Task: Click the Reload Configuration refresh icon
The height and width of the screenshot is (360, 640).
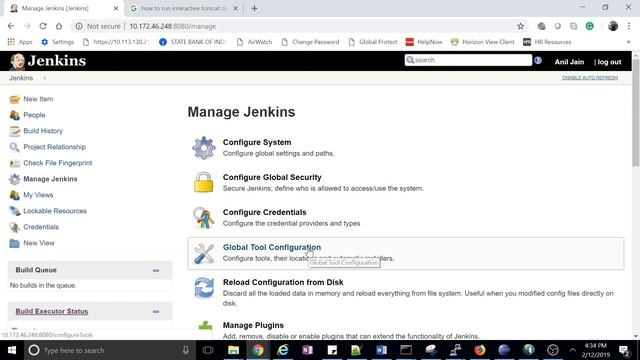Action: tap(204, 287)
